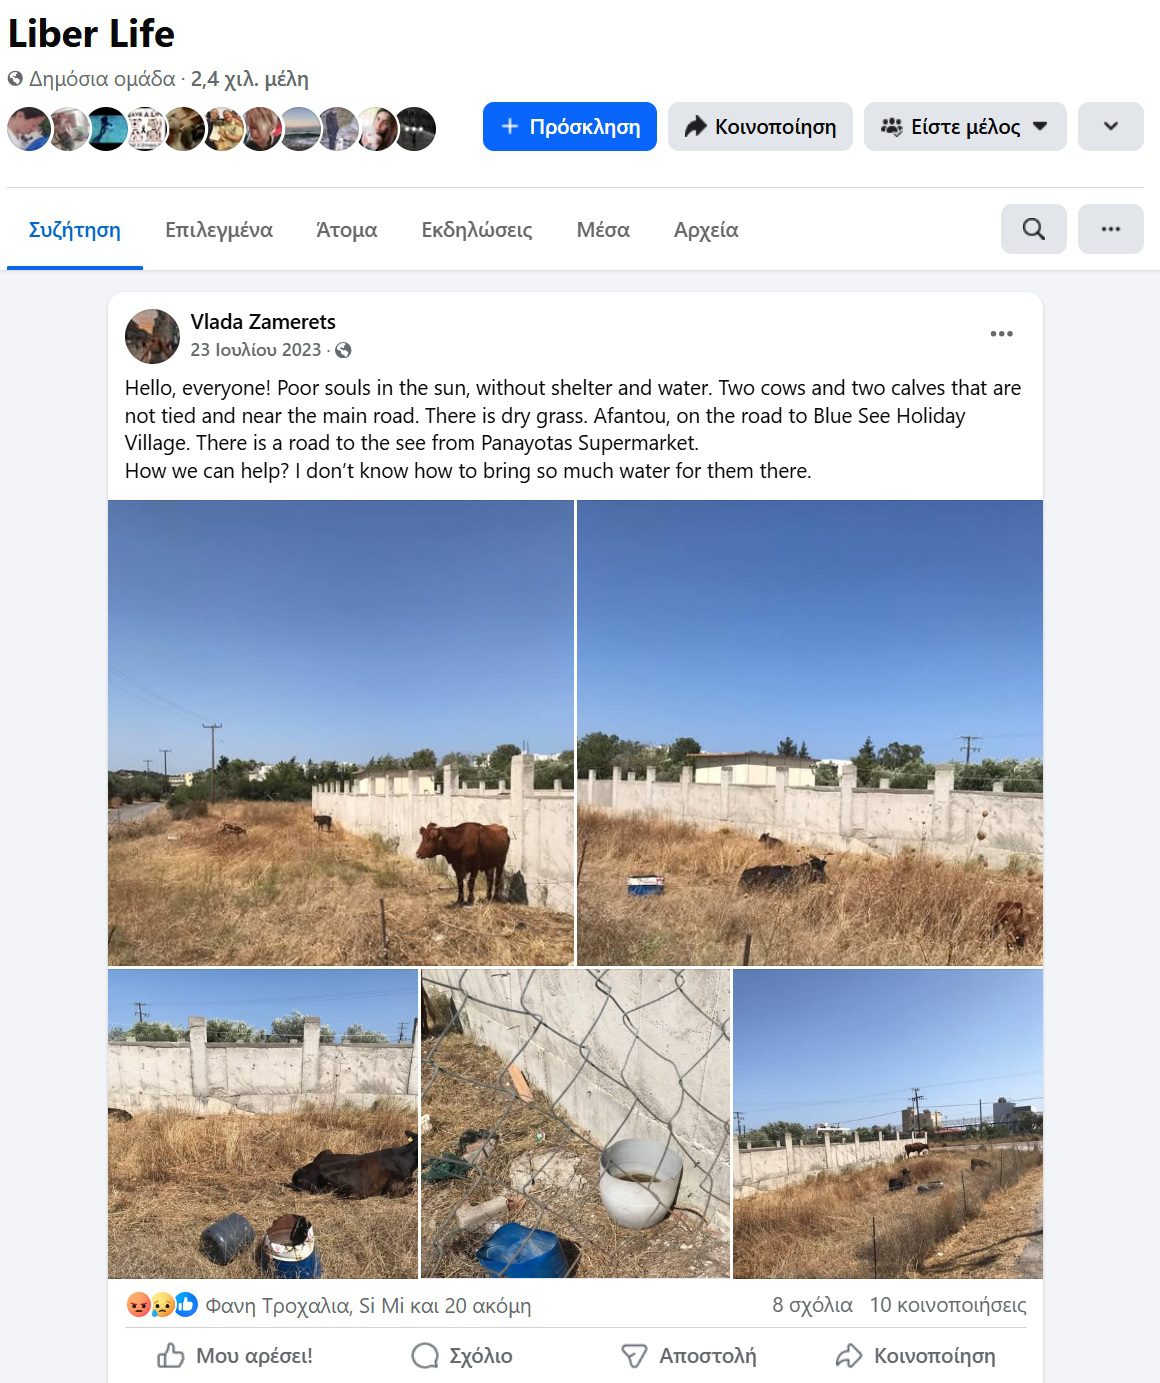Click the group search magnifier icon
The width and height of the screenshot is (1160, 1383).
(x=1033, y=229)
